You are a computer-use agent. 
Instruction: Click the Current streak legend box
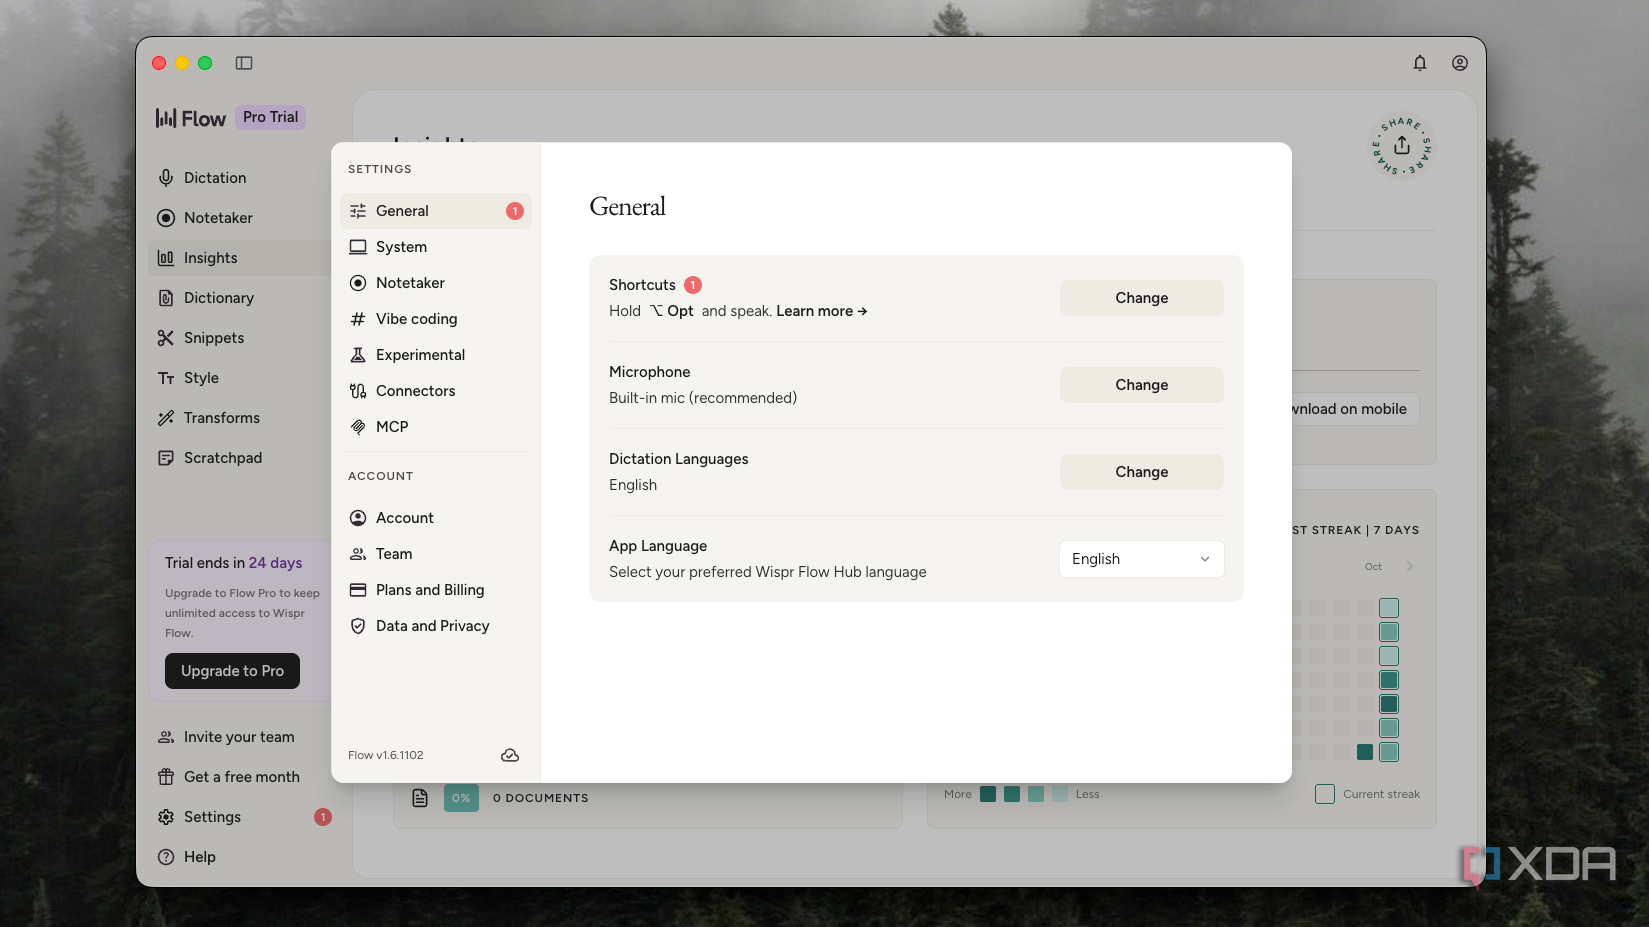pyautogui.click(x=1324, y=794)
